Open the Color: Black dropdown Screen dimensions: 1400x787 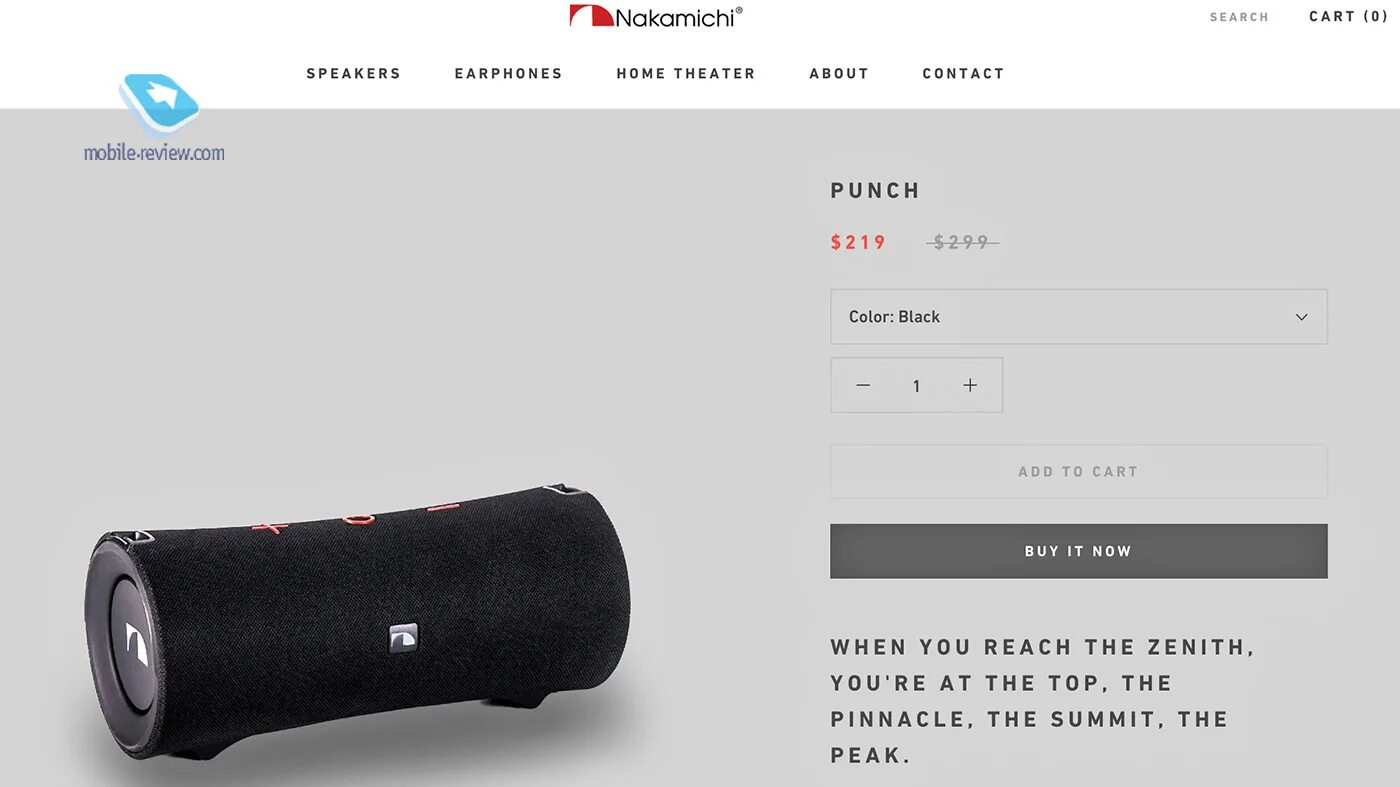click(x=1078, y=317)
